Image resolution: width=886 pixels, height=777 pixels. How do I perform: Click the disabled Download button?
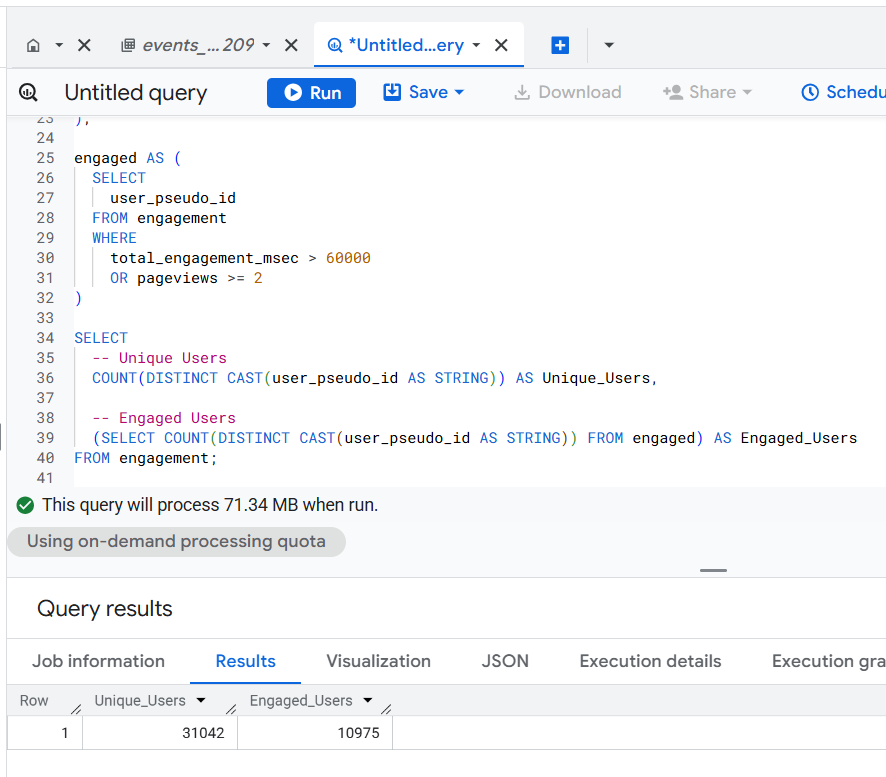pos(567,92)
